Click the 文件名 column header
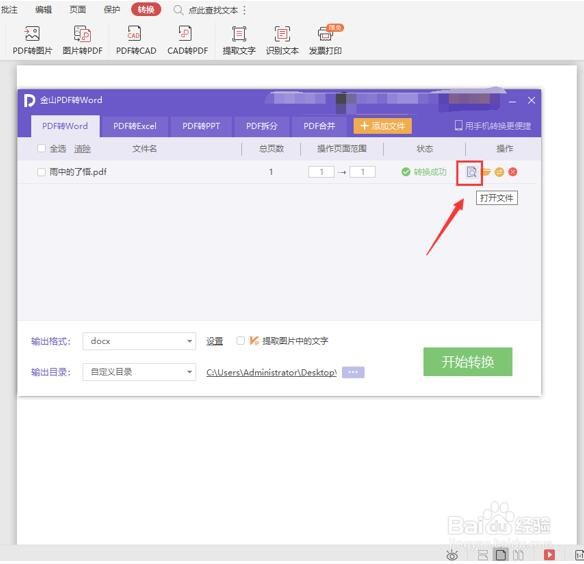The image size is (584, 564). [x=145, y=149]
